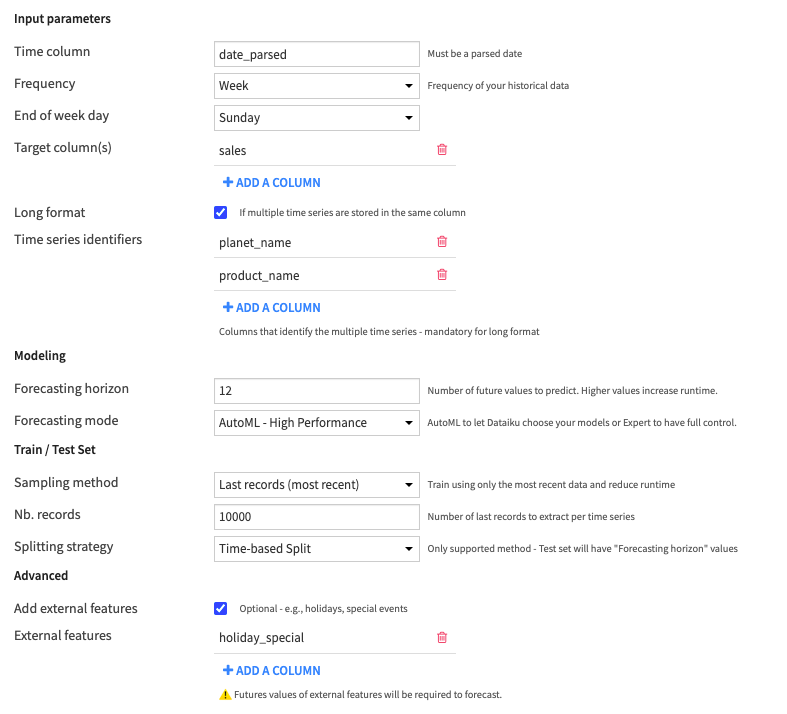Add a column under External features
The image size is (787, 714).
(272, 671)
